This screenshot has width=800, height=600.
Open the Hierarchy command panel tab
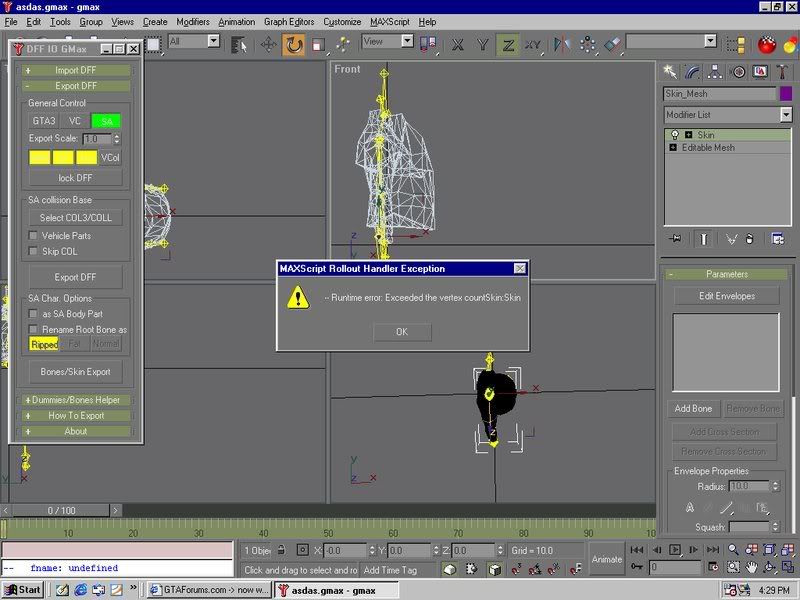(715, 71)
